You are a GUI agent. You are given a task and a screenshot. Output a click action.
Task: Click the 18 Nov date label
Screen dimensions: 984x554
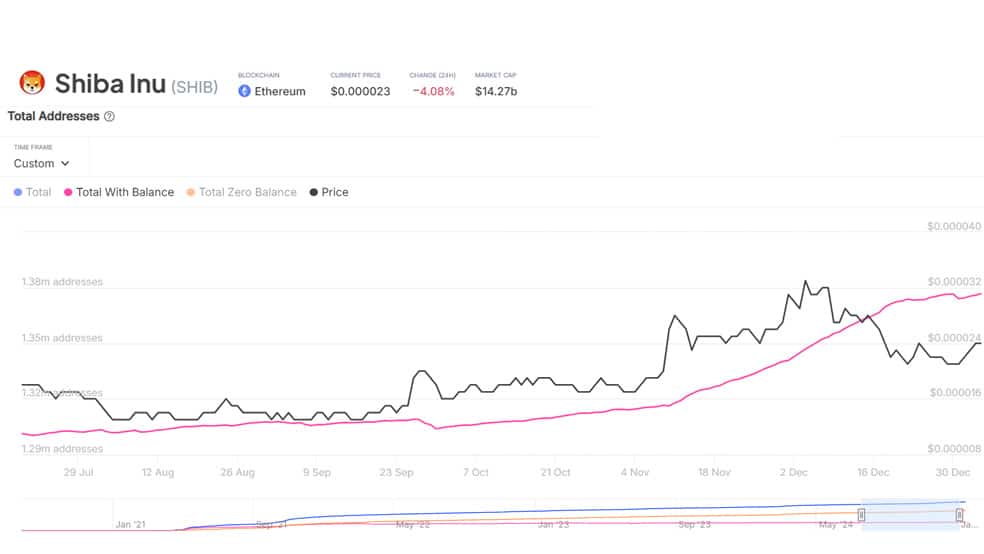tap(714, 472)
